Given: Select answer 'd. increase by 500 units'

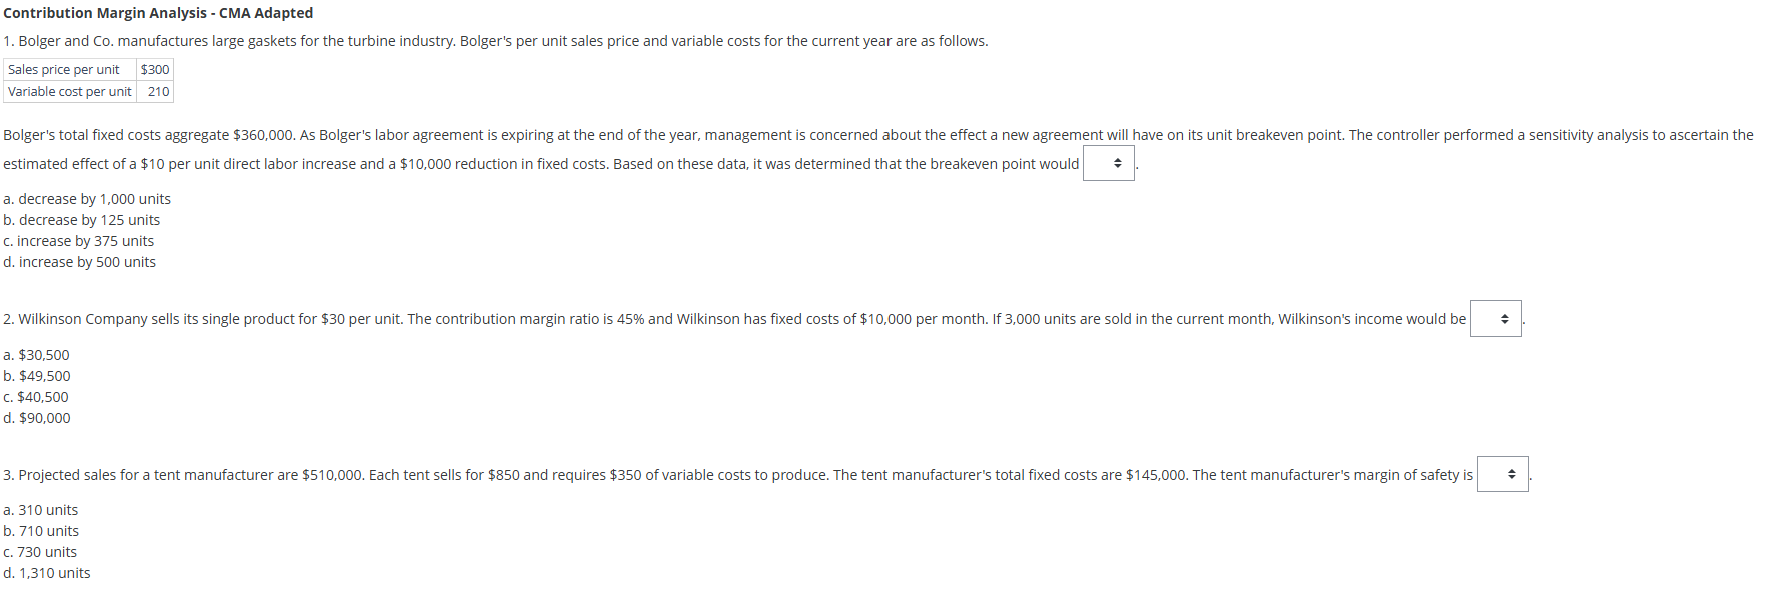Looking at the screenshot, I should (x=79, y=261).
